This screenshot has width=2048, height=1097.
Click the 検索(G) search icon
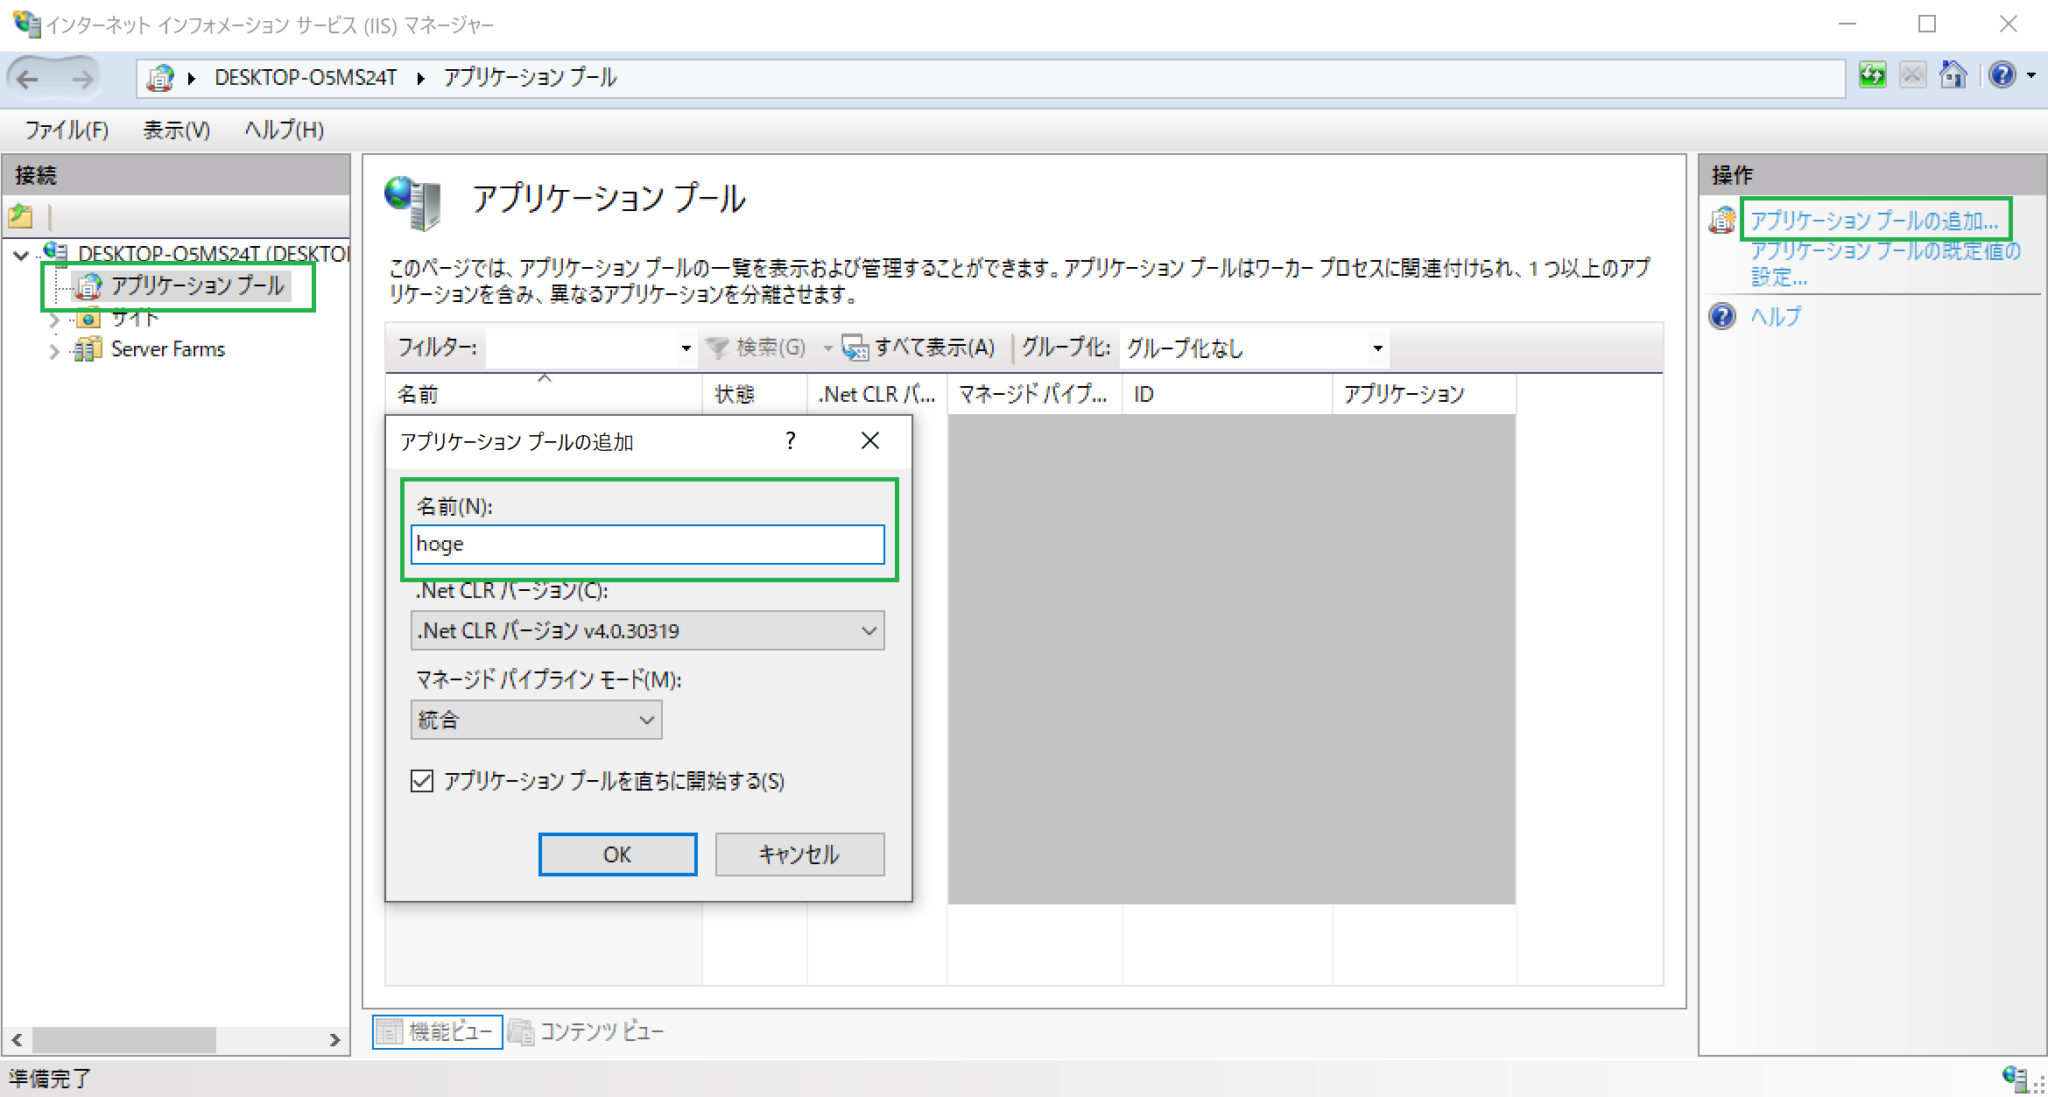tap(716, 348)
